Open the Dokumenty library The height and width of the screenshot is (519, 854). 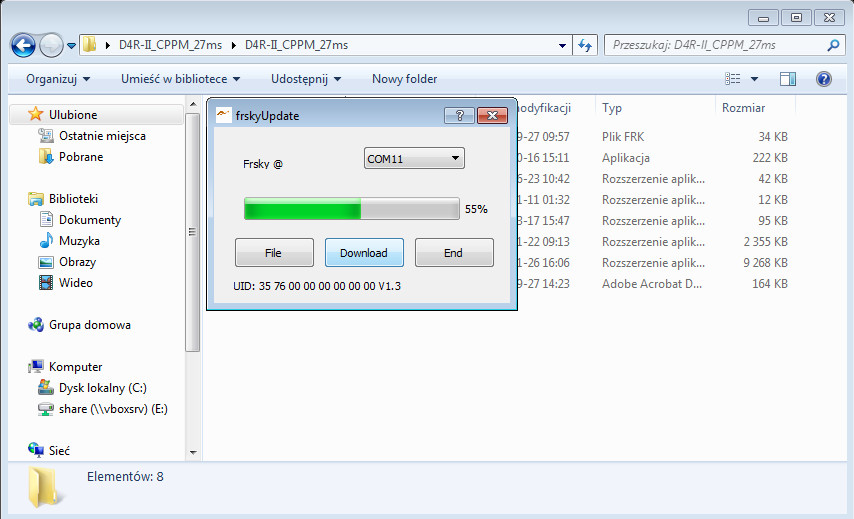pos(89,220)
